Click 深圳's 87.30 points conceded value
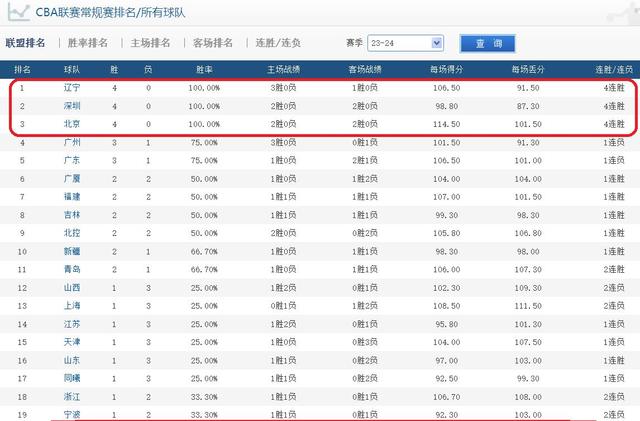This screenshot has height=421, width=640. click(x=528, y=106)
